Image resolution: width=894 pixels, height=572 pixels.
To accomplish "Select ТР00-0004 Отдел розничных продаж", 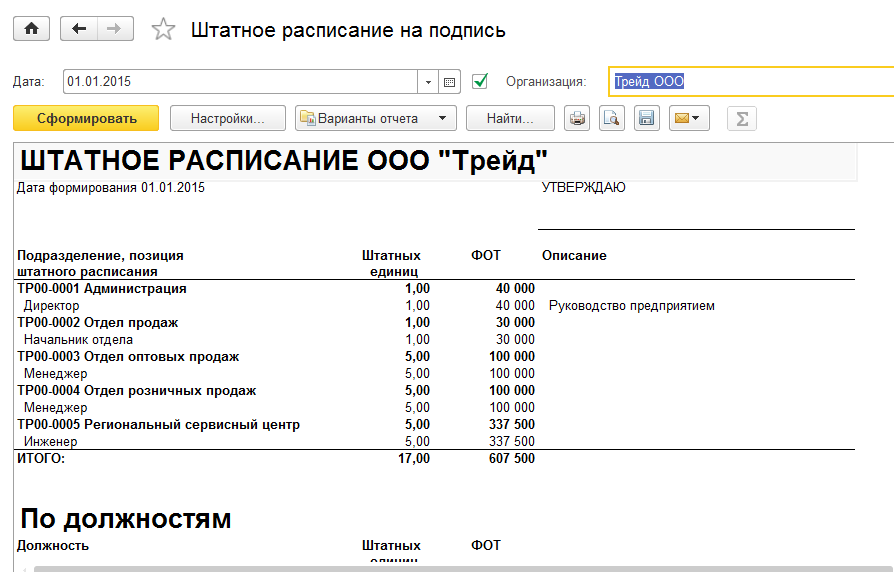I will 136,391.
